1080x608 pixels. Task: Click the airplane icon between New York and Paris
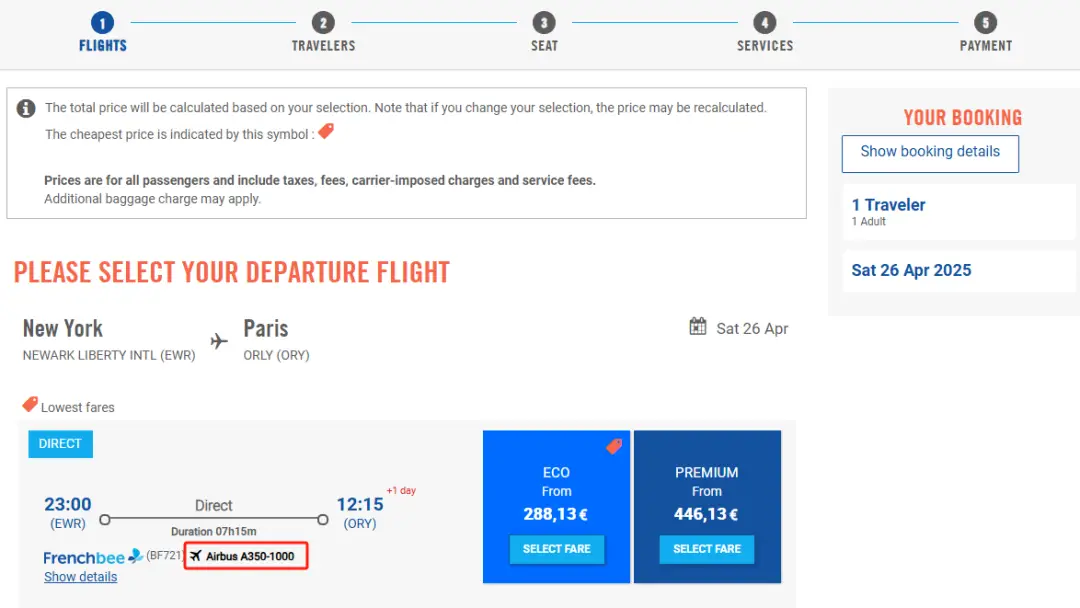218,341
